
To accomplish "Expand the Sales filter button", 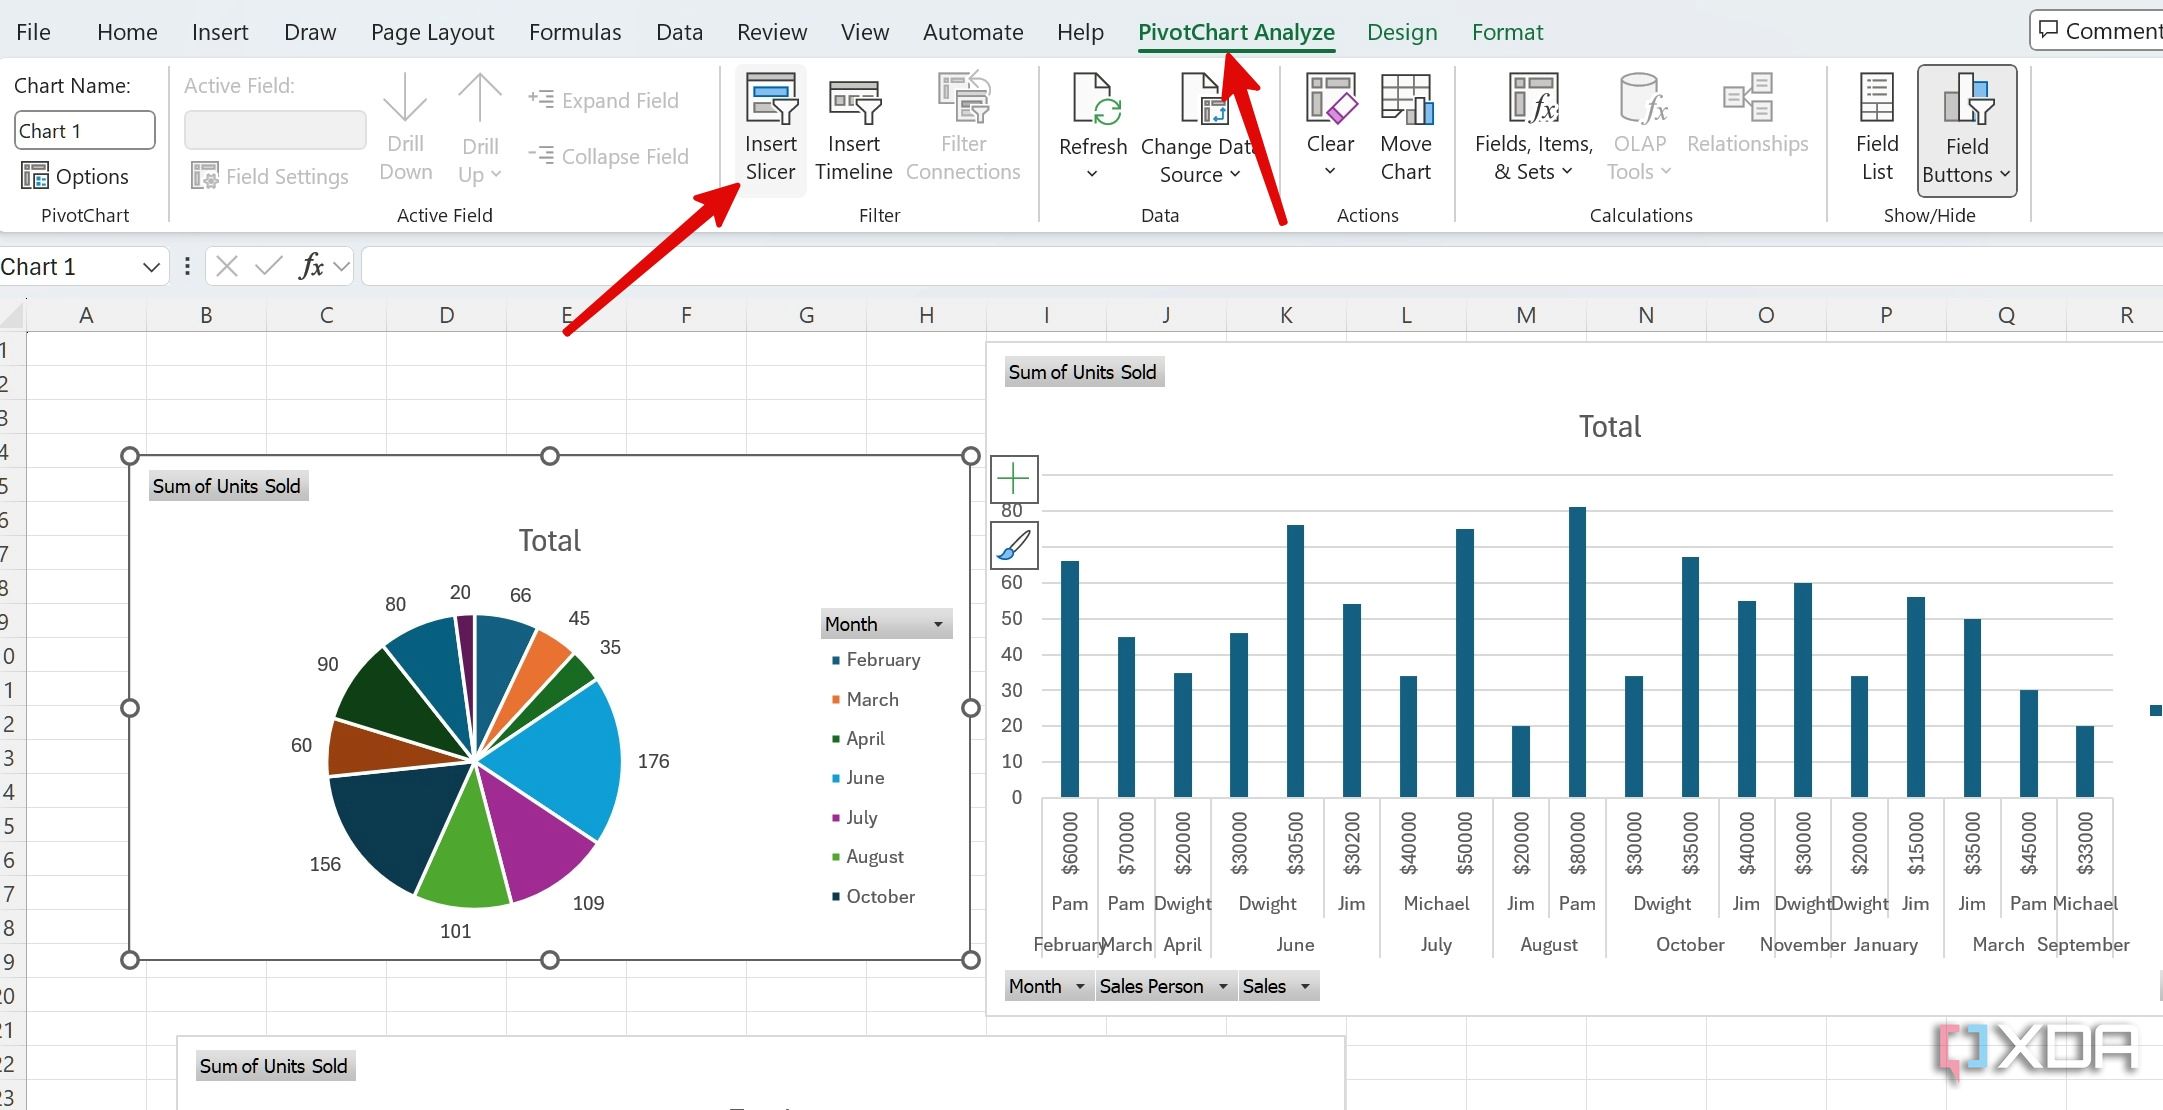I will [x=1302, y=987].
